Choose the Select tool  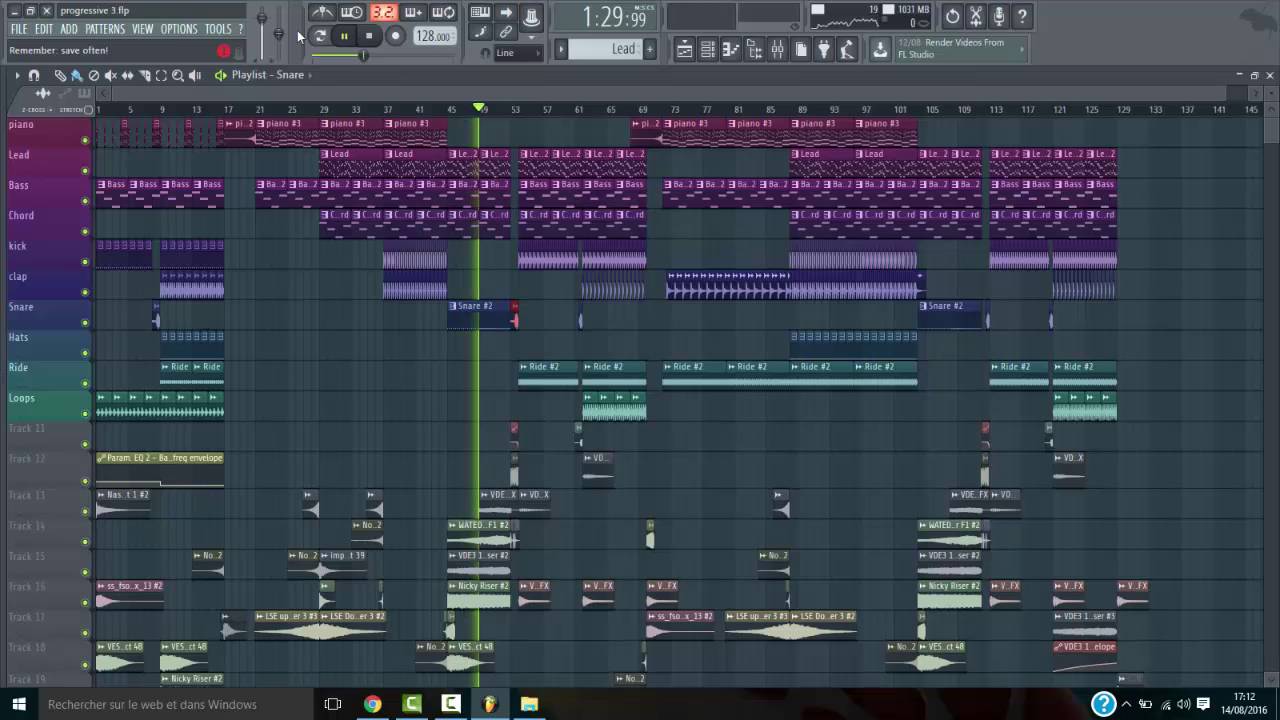[161, 75]
